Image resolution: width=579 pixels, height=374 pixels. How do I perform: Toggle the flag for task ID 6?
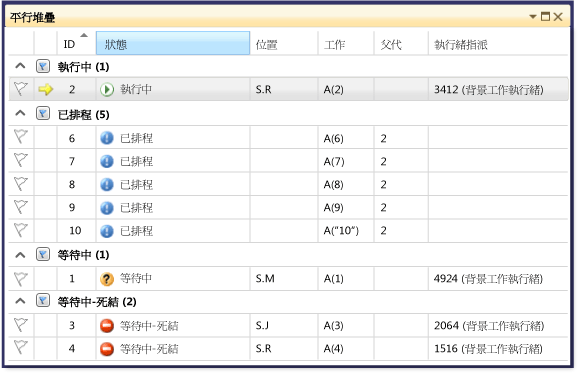(21, 137)
